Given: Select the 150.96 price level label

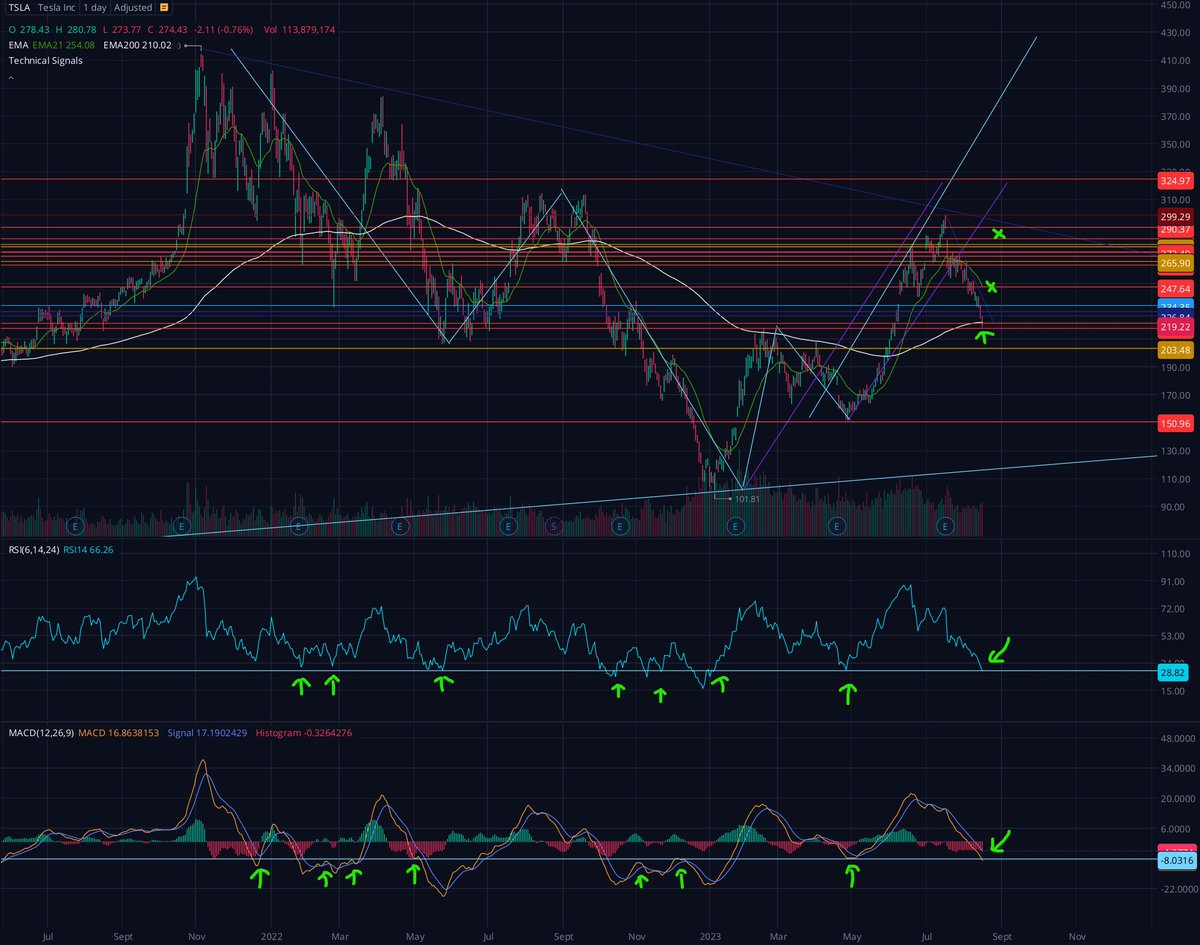Looking at the screenshot, I should (1173, 423).
